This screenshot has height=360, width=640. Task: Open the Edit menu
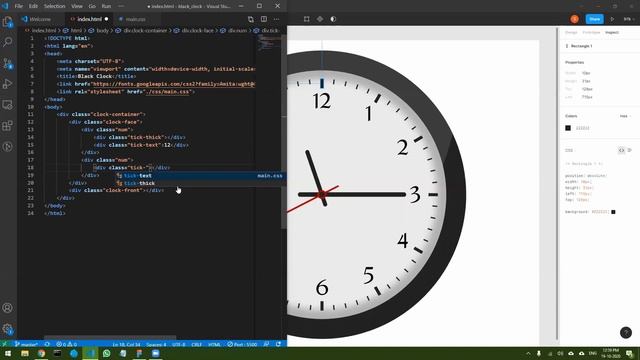click(33, 6)
